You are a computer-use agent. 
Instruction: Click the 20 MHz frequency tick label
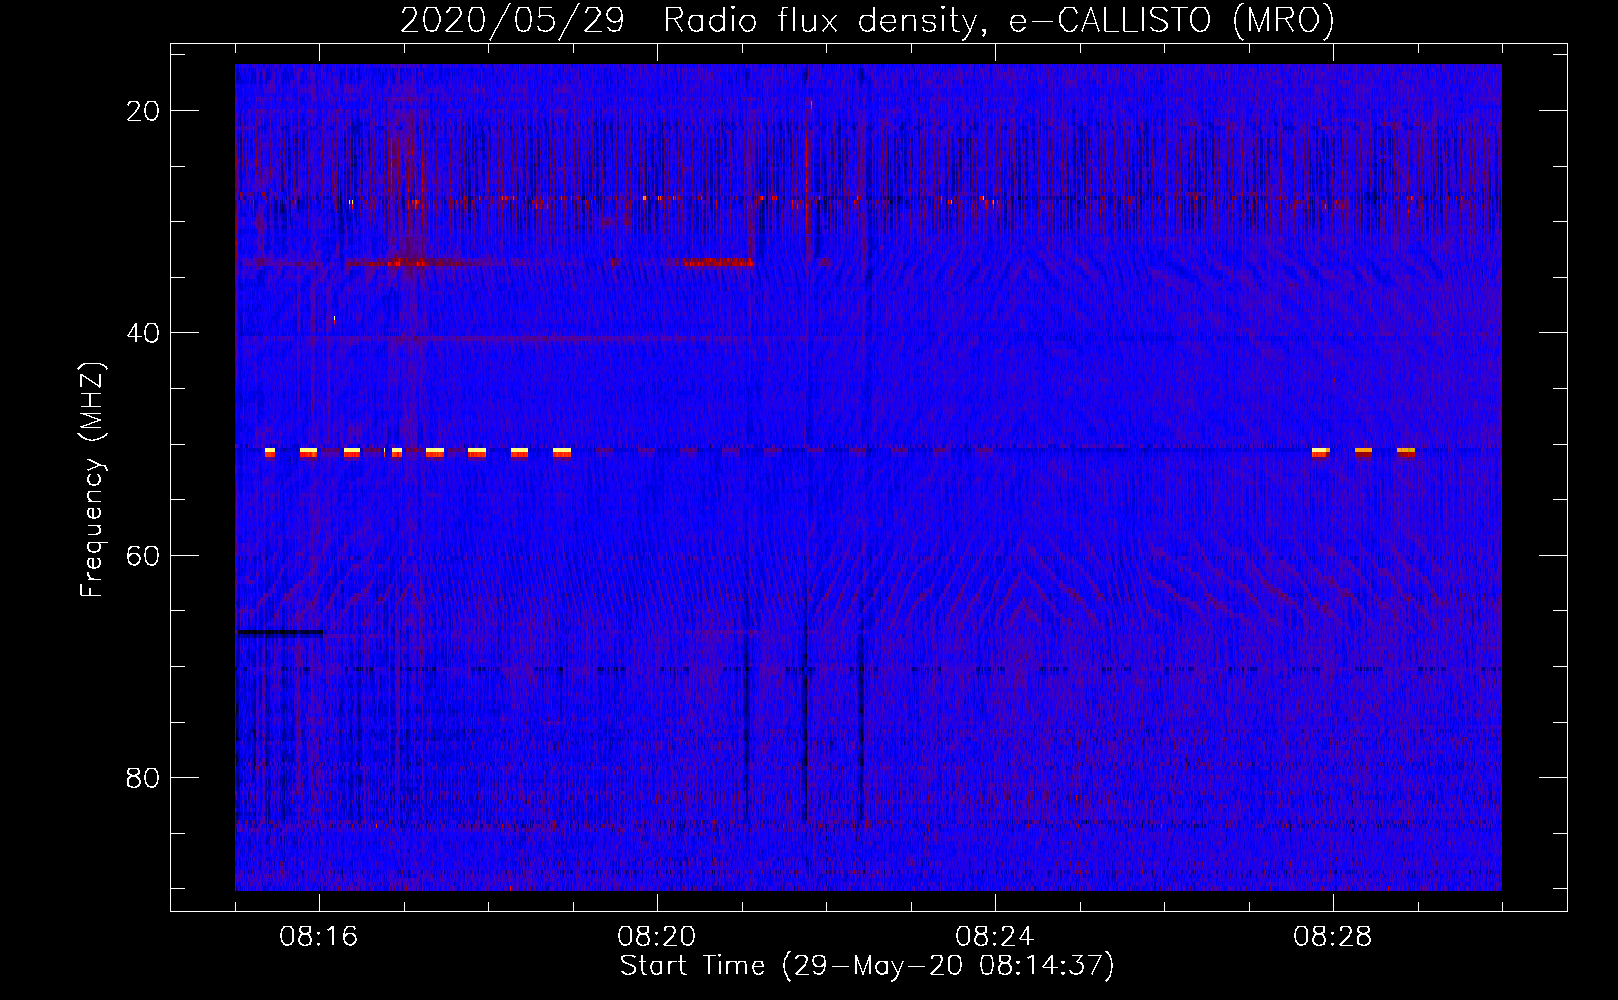tap(143, 111)
